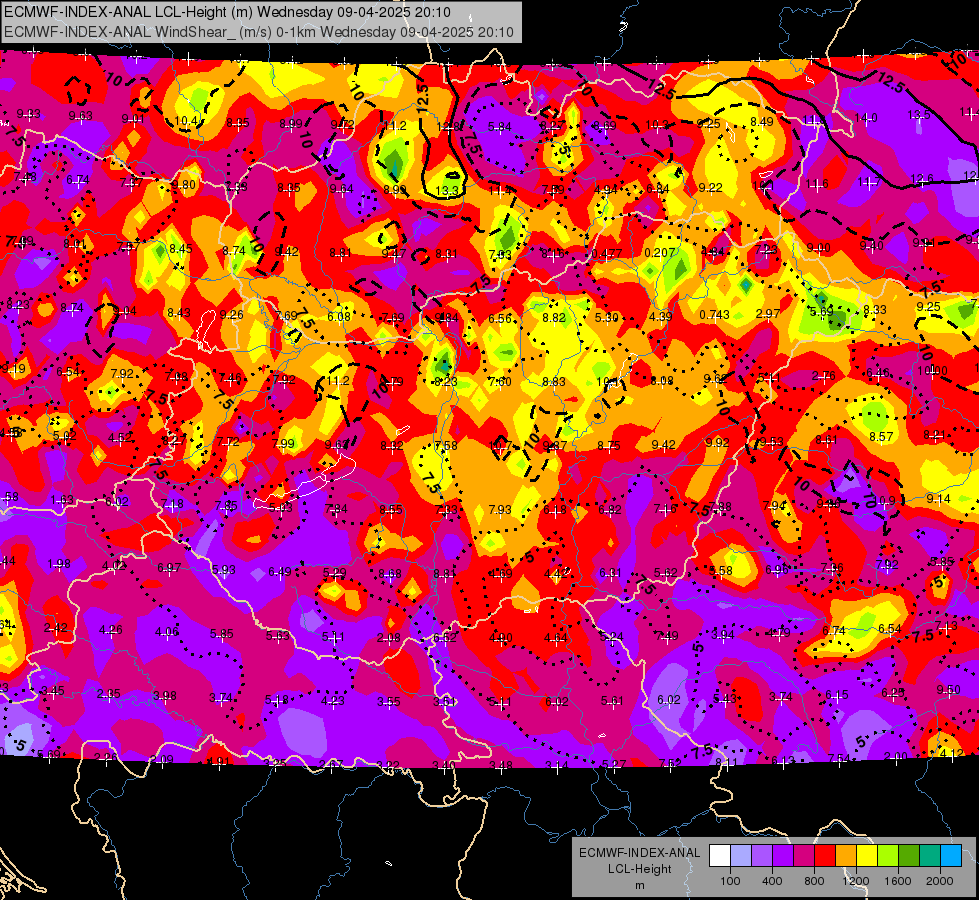Click the WindShear 0-1km title line
The width and height of the screenshot is (979, 900).
pos(259,32)
